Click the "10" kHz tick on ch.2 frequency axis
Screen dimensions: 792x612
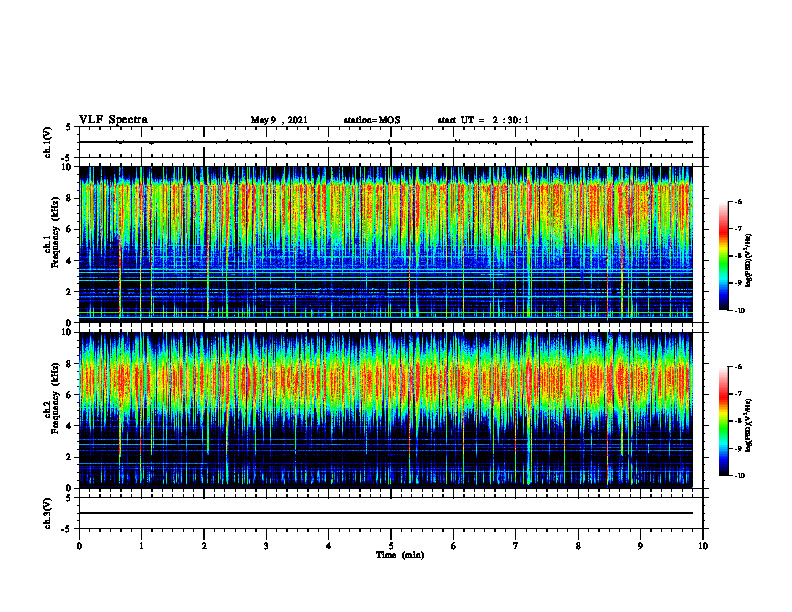click(67, 333)
